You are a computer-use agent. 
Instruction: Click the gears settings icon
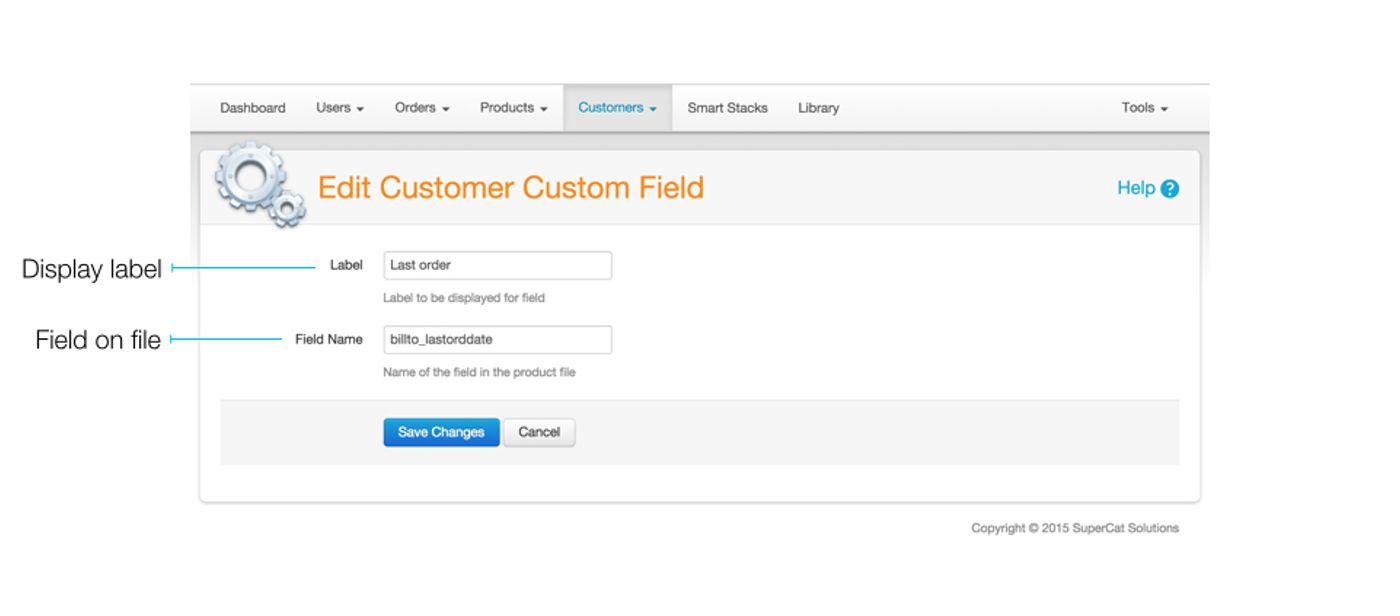coord(259,184)
